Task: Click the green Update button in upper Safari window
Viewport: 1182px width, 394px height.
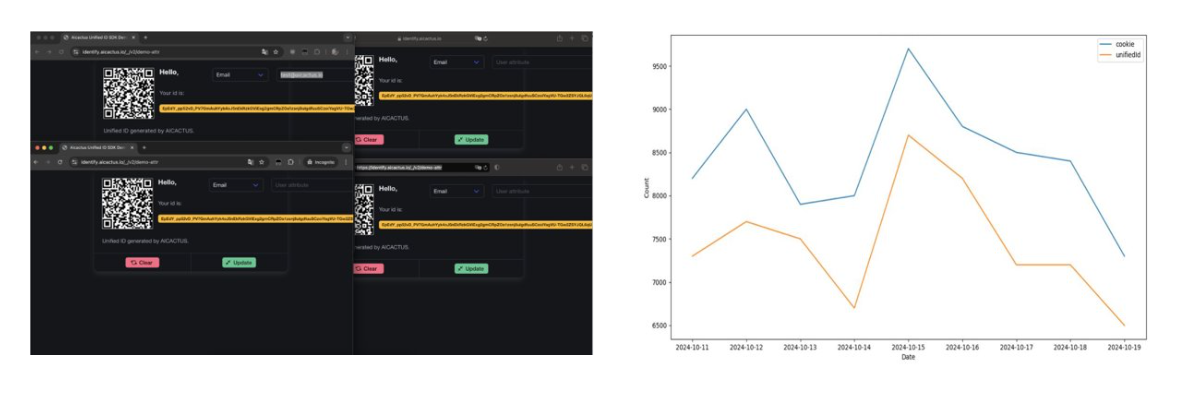Action: click(471, 139)
